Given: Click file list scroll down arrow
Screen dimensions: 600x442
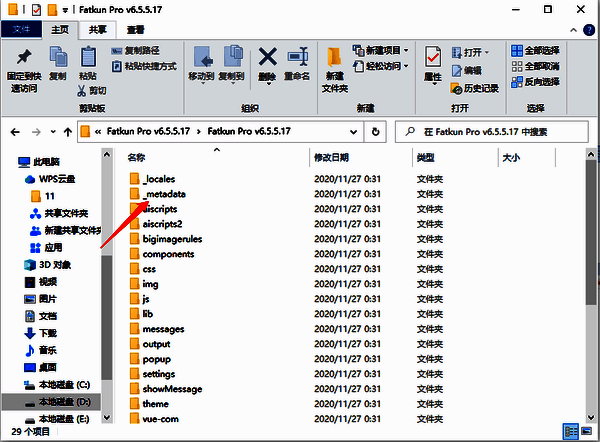Looking at the screenshot, I should (x=591, y=418).
